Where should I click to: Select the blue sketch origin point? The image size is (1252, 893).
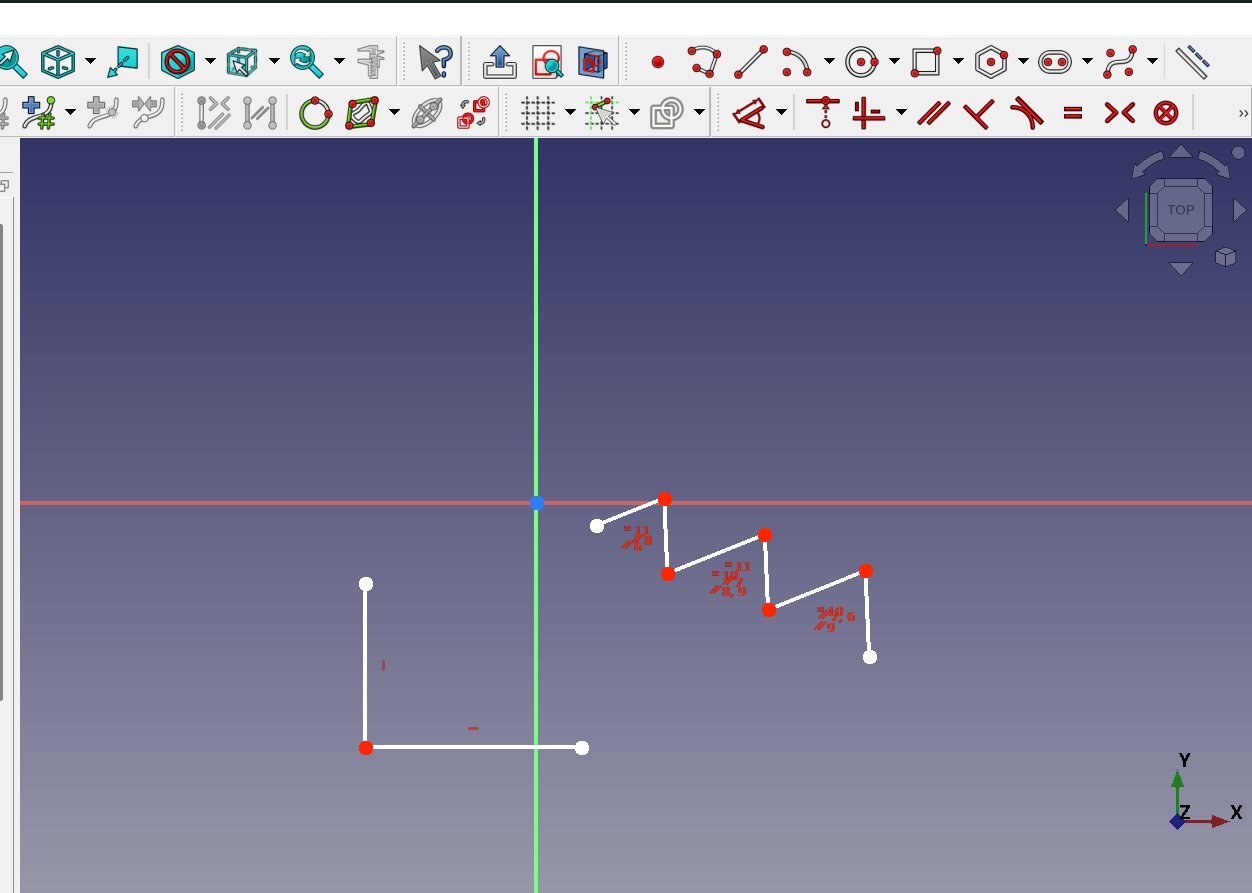tap(537, 503)
